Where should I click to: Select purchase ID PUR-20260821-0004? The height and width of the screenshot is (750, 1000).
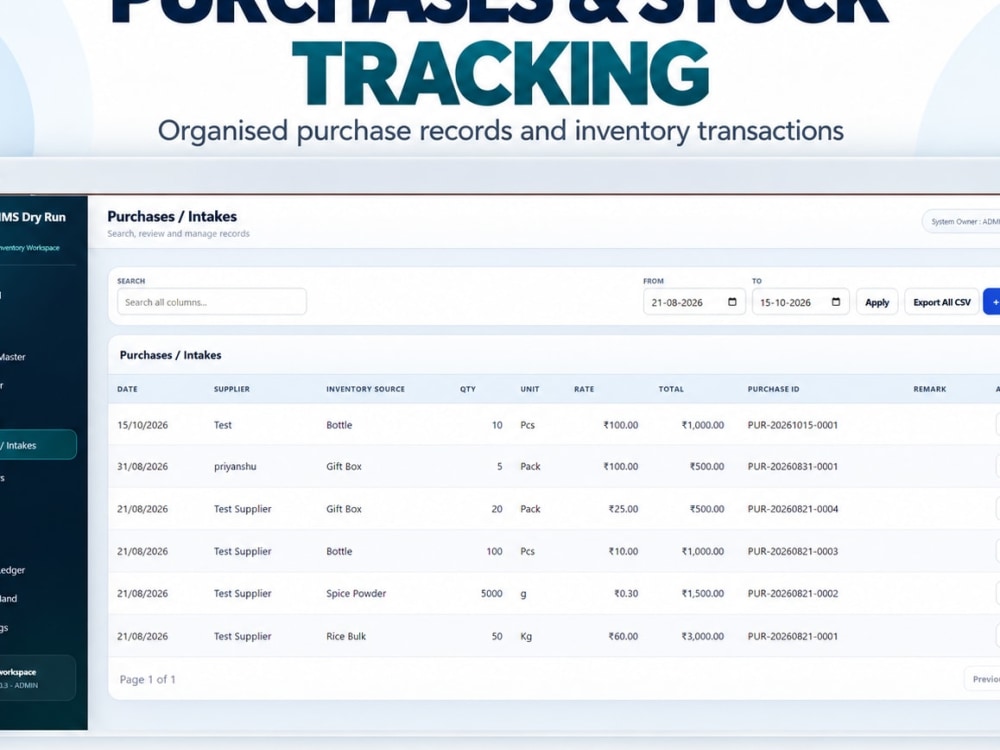tap(793, 509)
